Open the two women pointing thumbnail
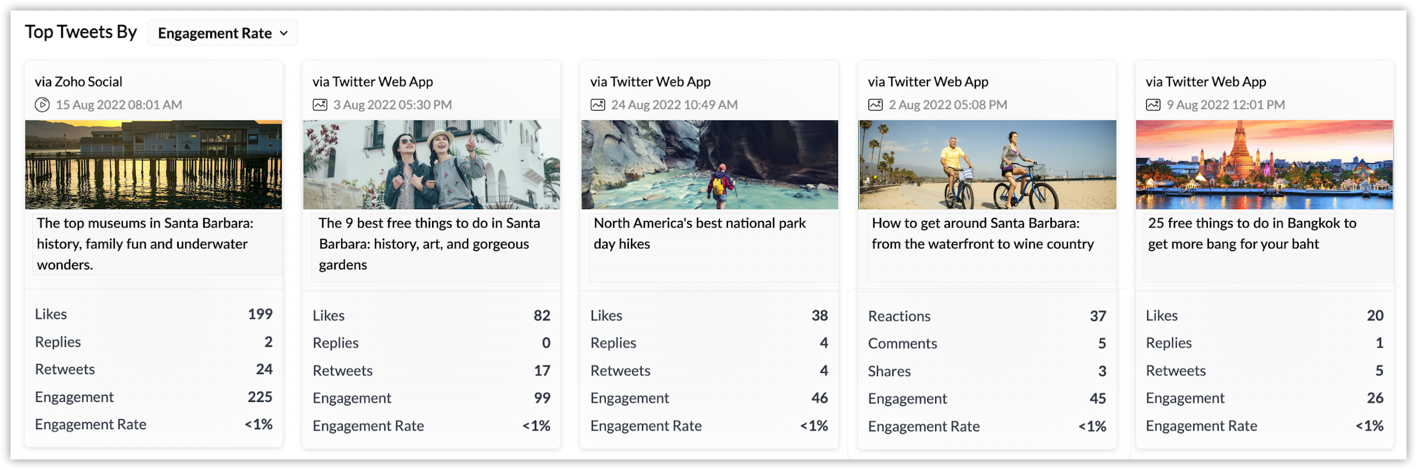This screenshot has height=470, width=1417. [431, 165]
